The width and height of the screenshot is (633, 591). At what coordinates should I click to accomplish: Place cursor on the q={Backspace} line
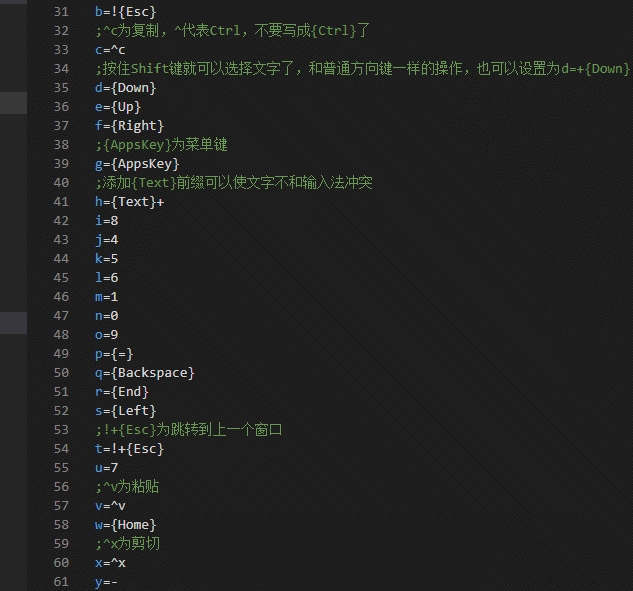(x=144, y=372)
